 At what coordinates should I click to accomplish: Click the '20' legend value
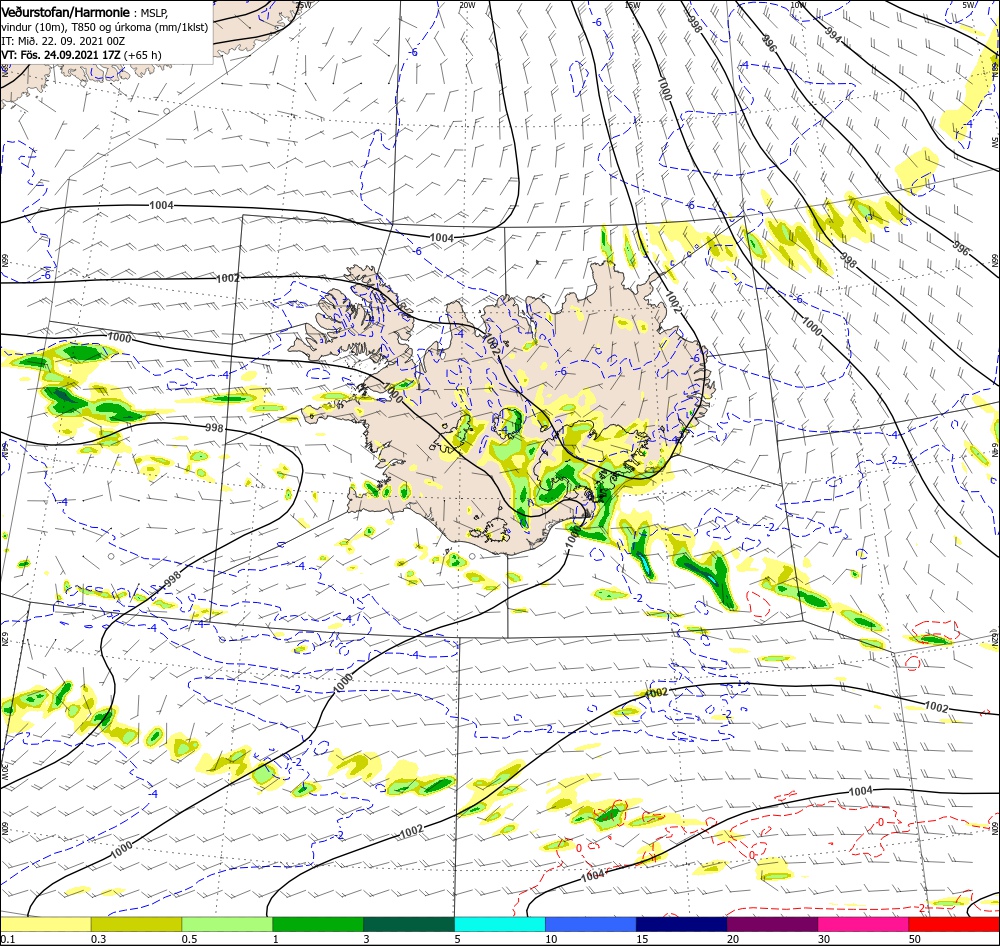[733, 939]
